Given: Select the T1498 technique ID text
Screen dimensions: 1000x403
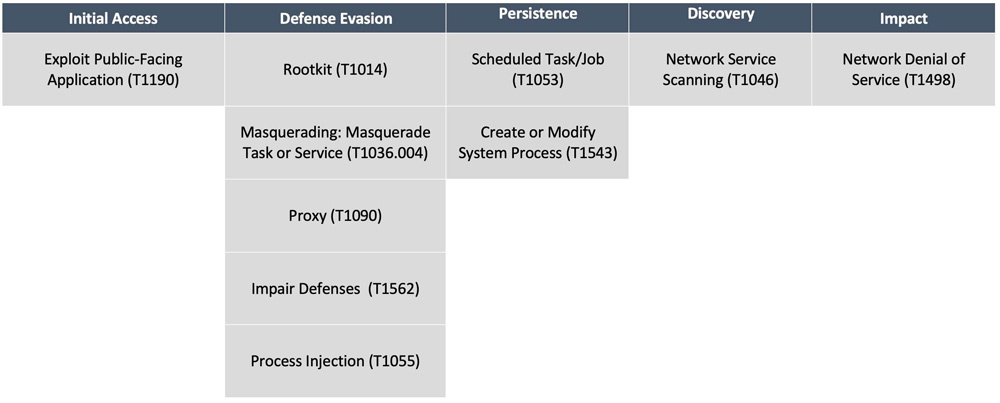Looking at the screenshot, I should [929, 80].
